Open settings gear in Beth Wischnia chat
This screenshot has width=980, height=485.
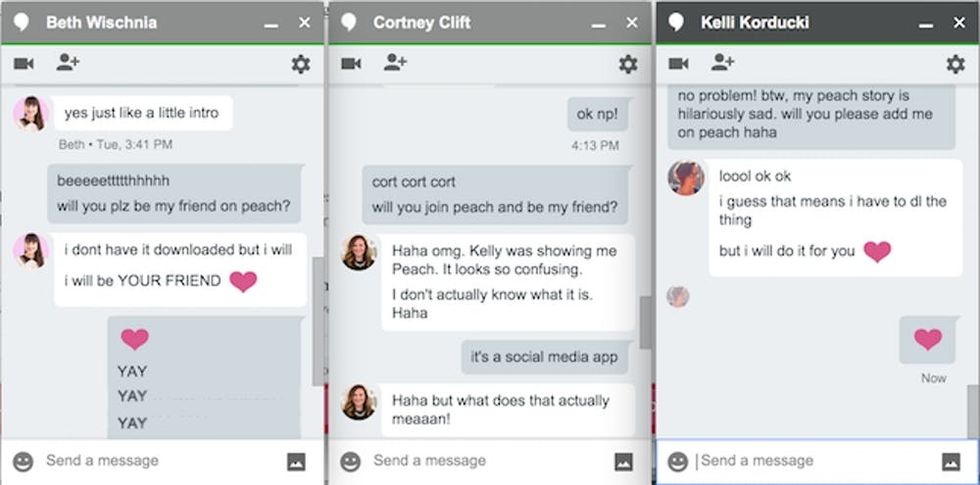(x=300, y=65)
